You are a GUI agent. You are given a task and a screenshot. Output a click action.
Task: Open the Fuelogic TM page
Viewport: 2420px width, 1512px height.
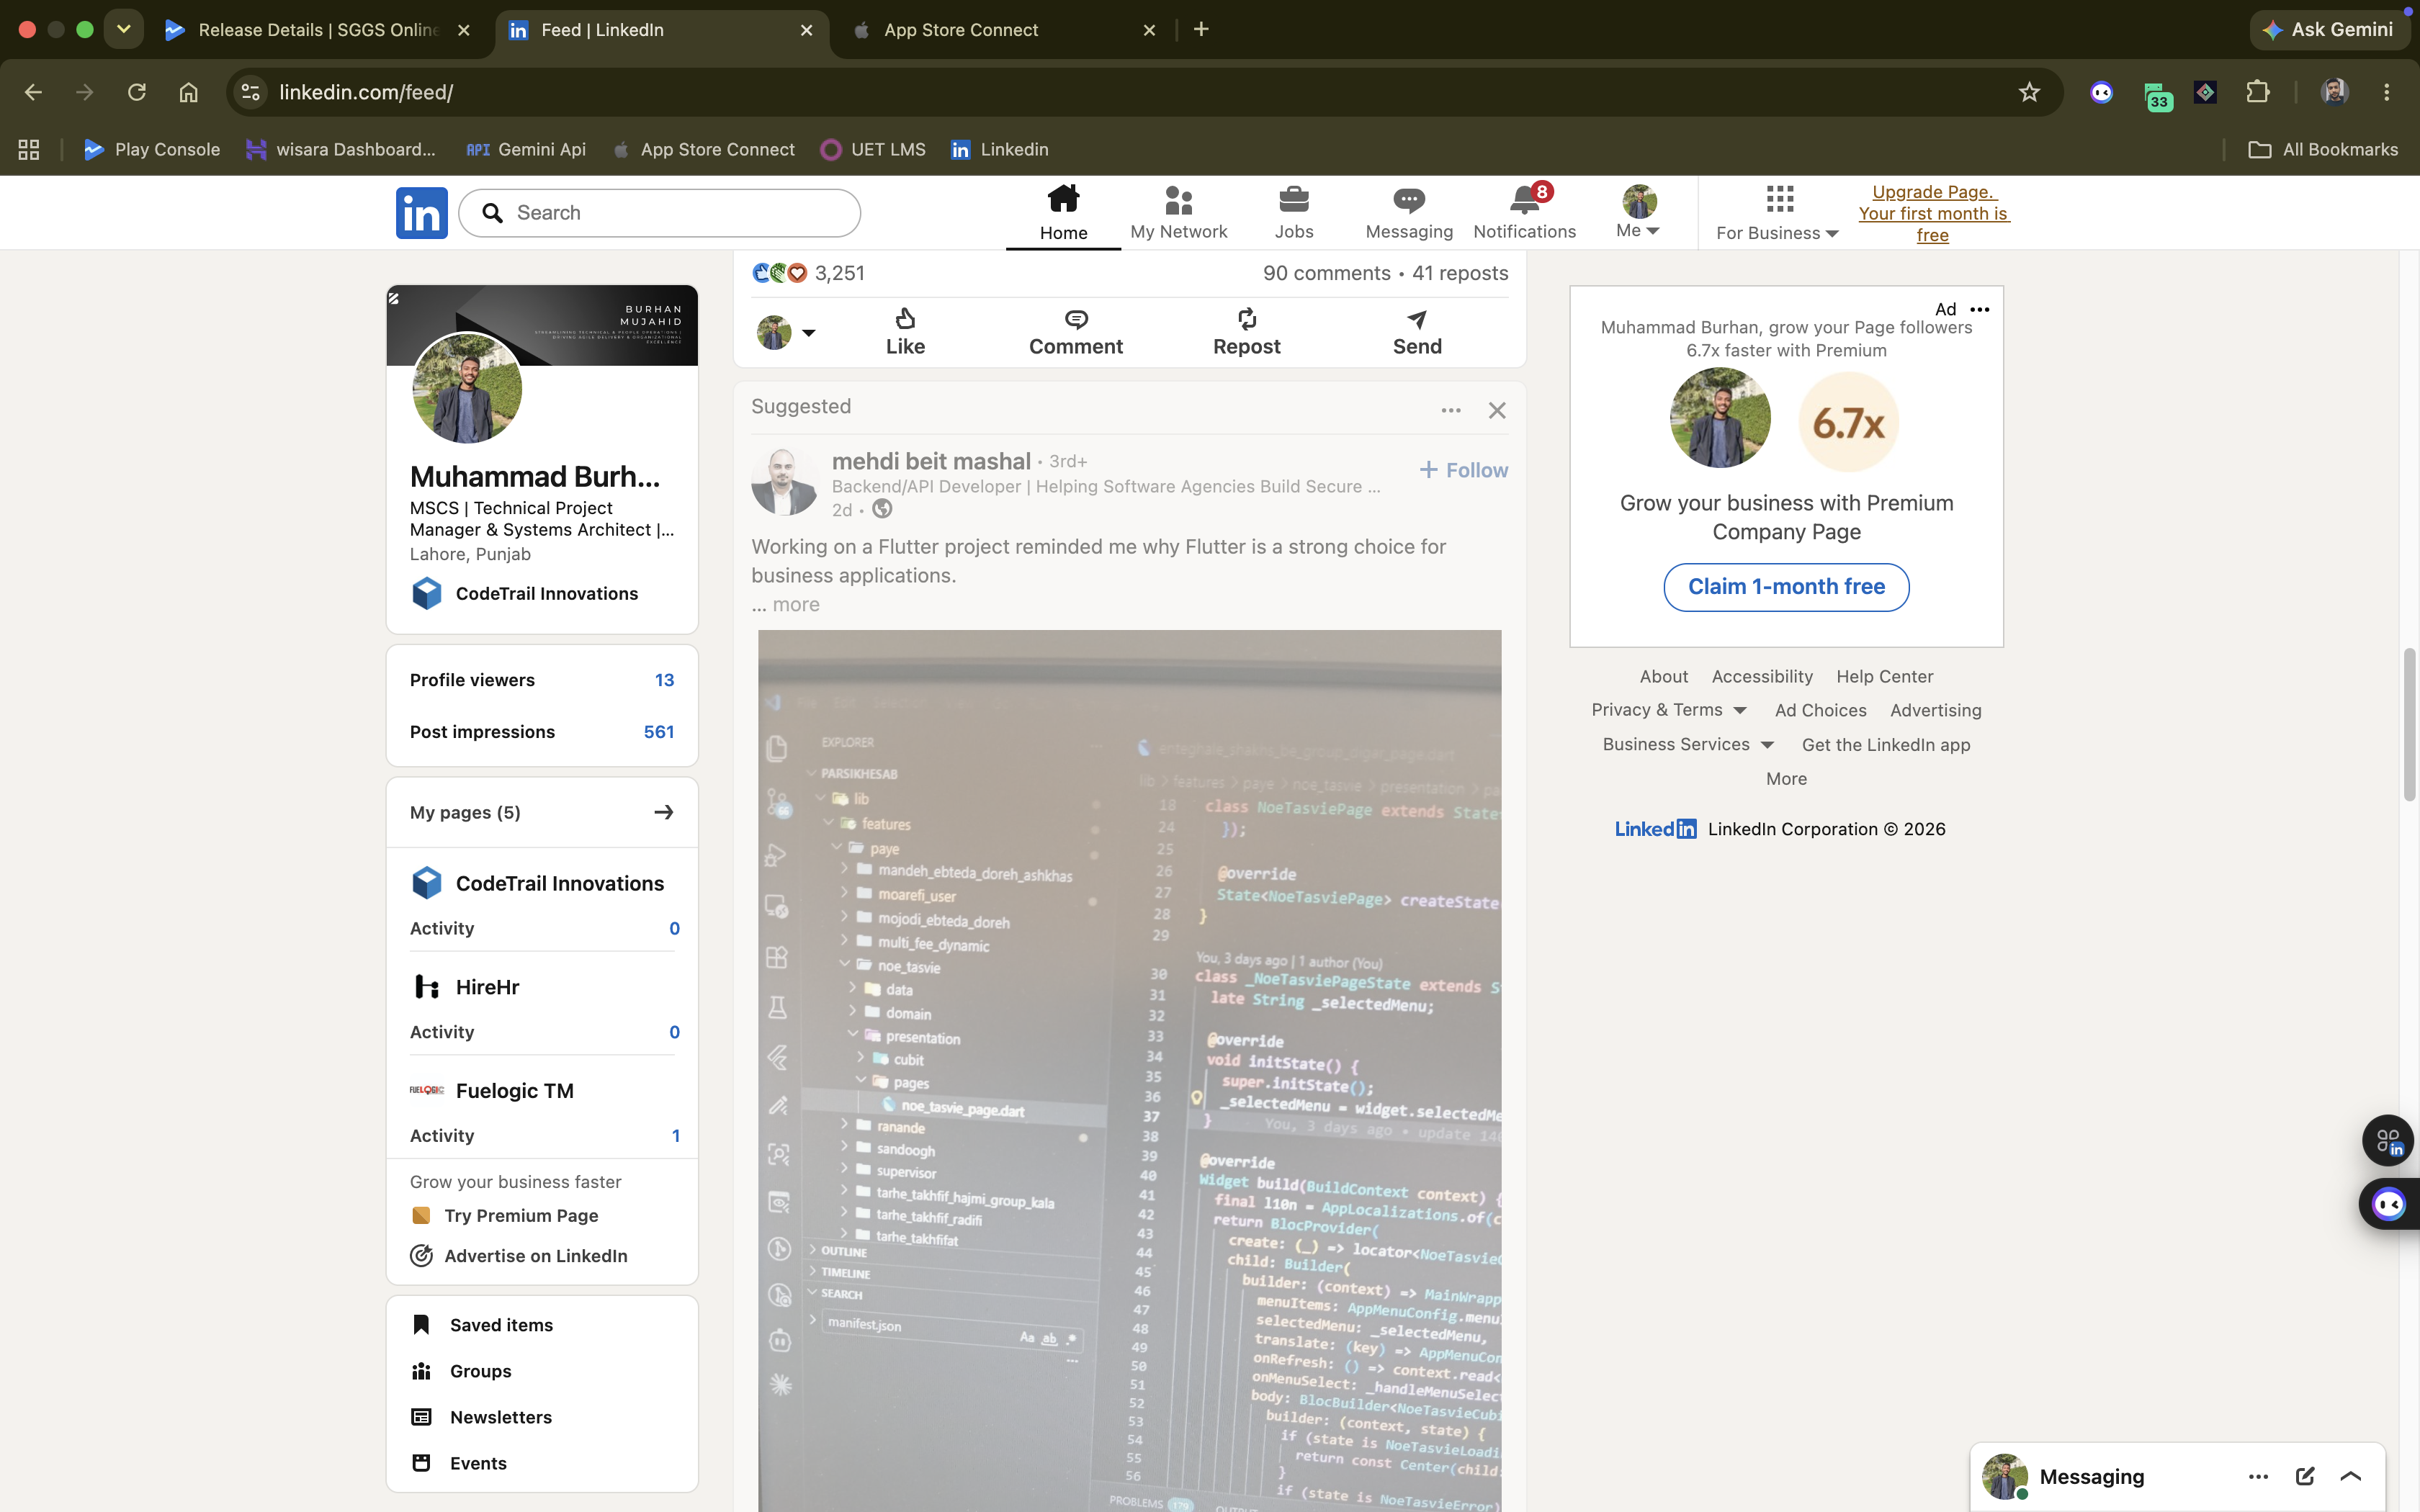(x=492, y=1091)
